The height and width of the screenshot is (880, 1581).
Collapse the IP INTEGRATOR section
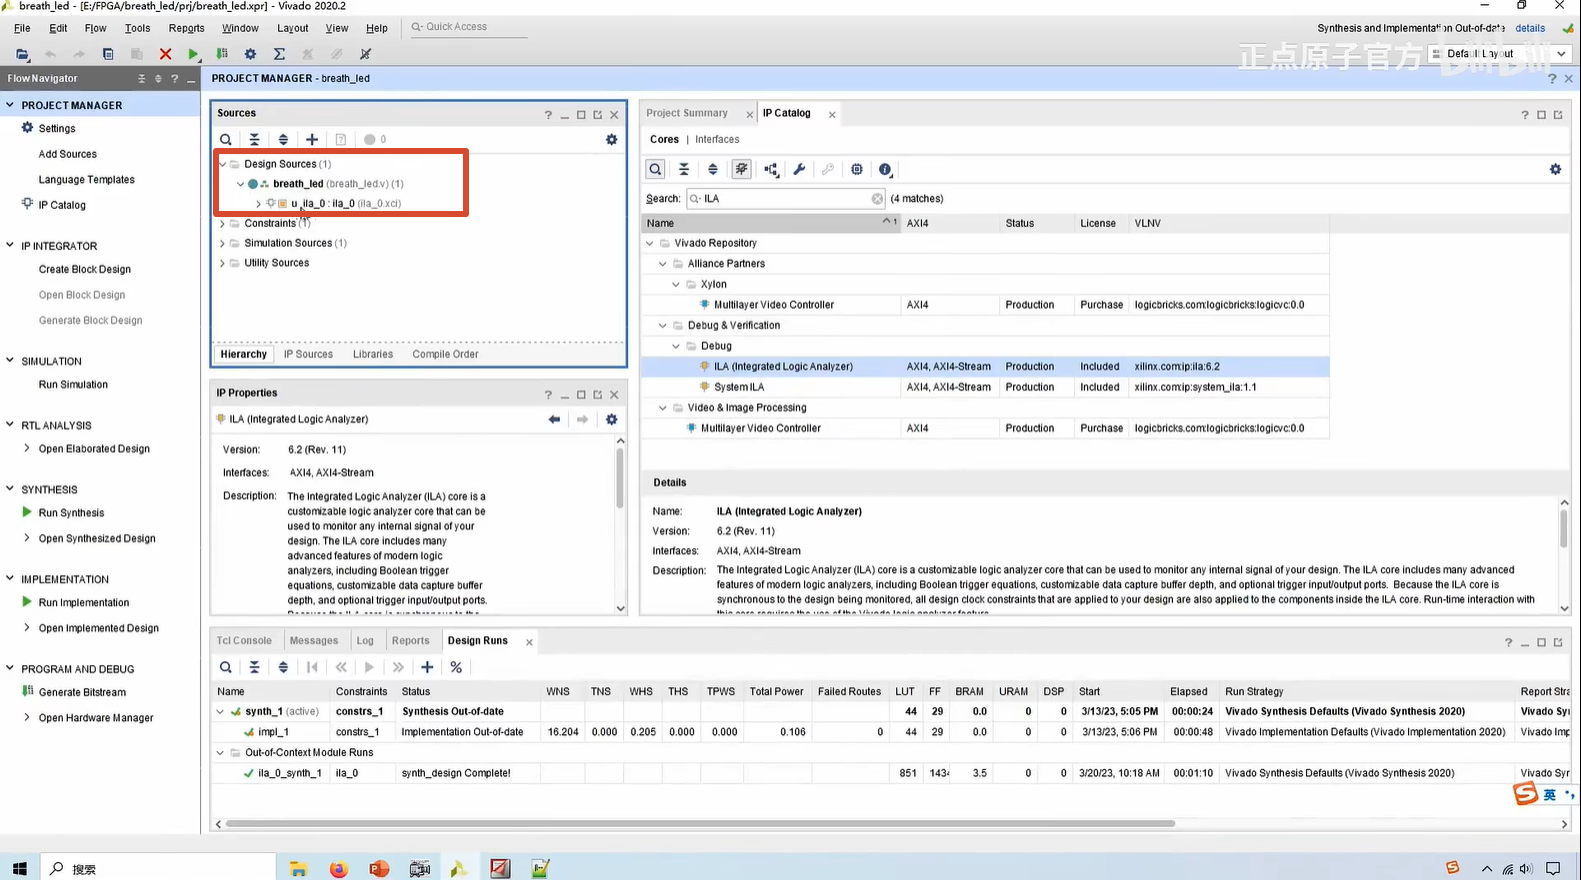tap(10, 245)
